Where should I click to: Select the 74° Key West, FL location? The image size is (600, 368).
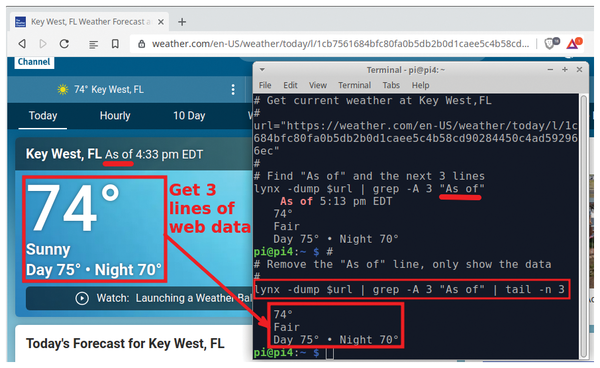tap(109, 90)
